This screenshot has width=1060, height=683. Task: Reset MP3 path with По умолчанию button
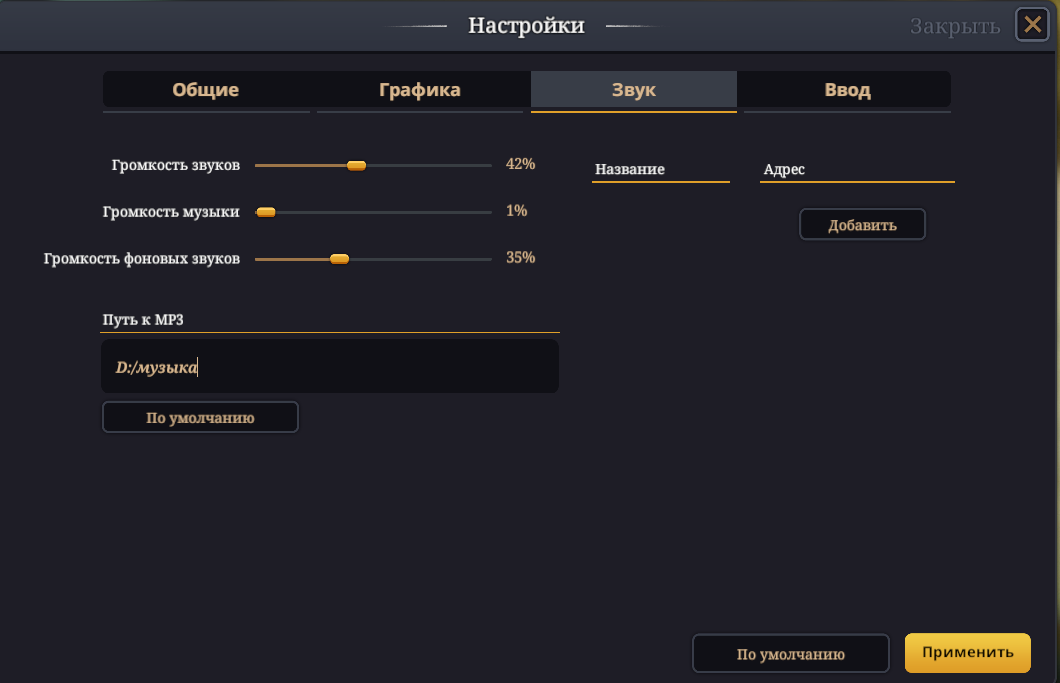(200, 417)
